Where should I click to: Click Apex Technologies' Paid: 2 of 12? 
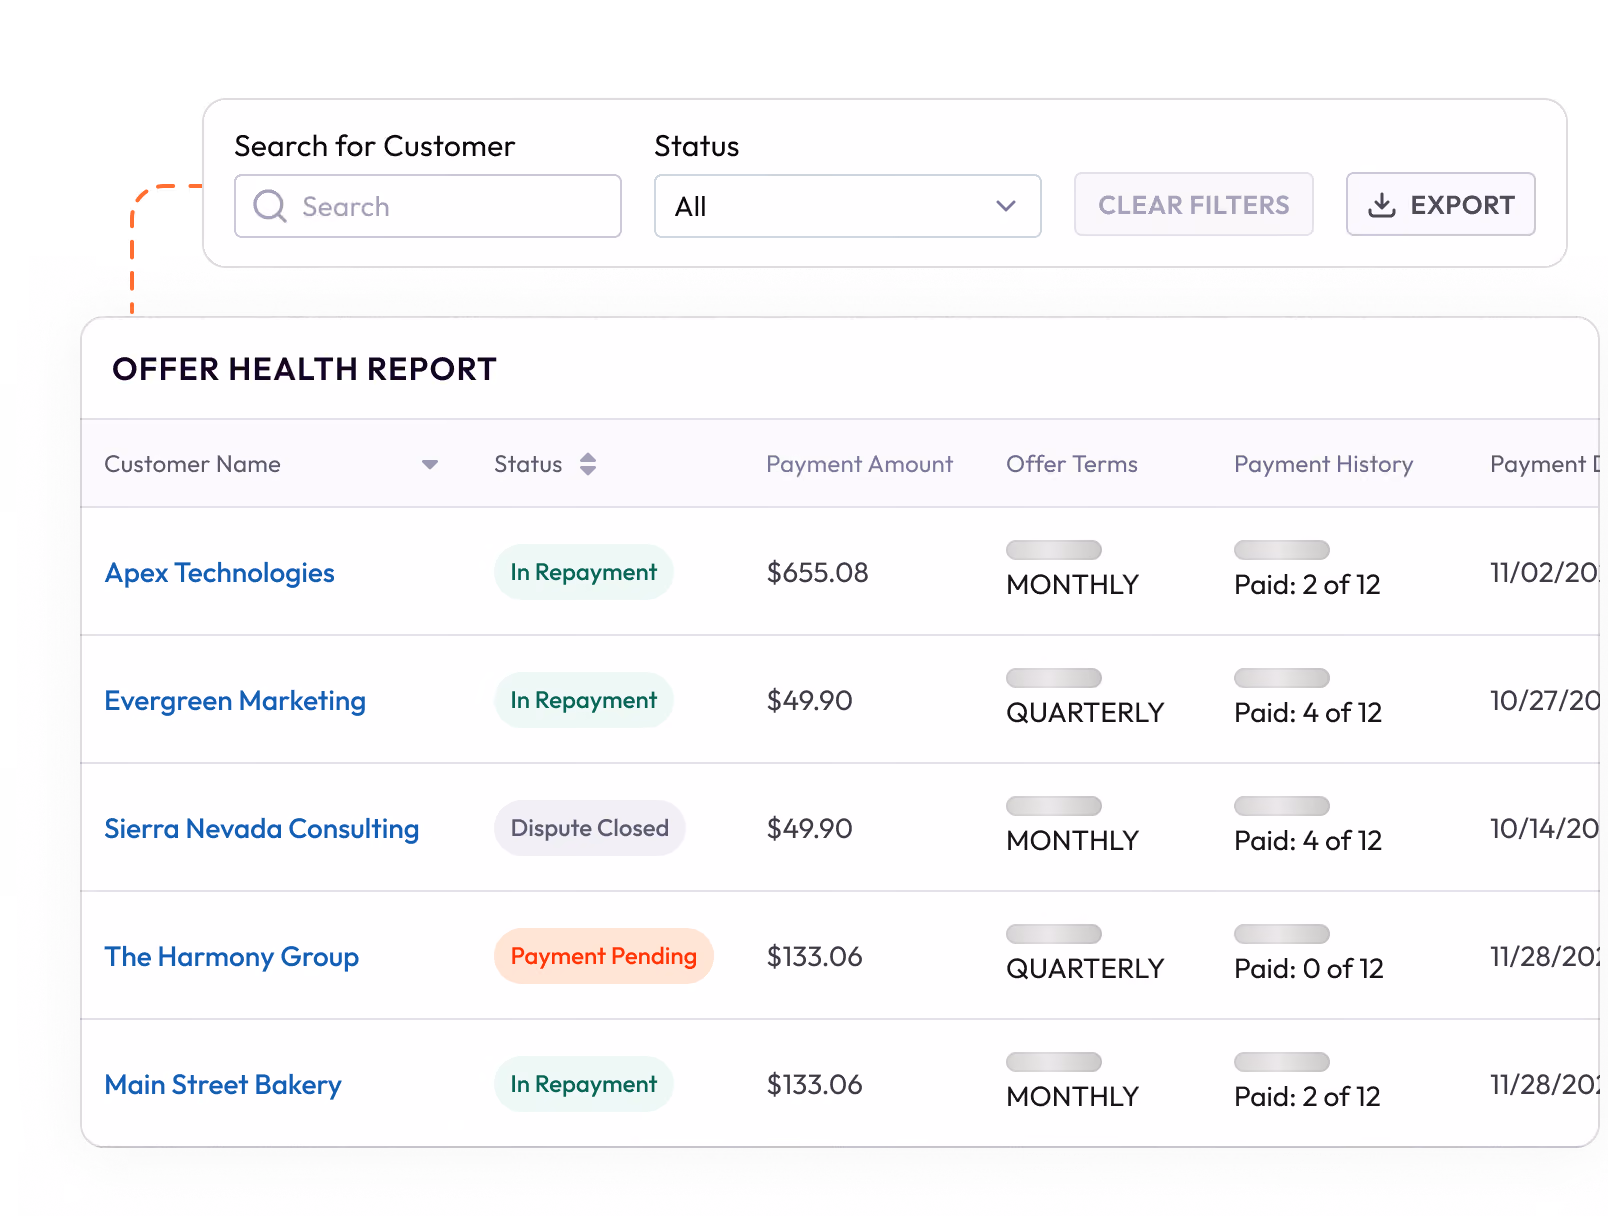(1308, 585)
